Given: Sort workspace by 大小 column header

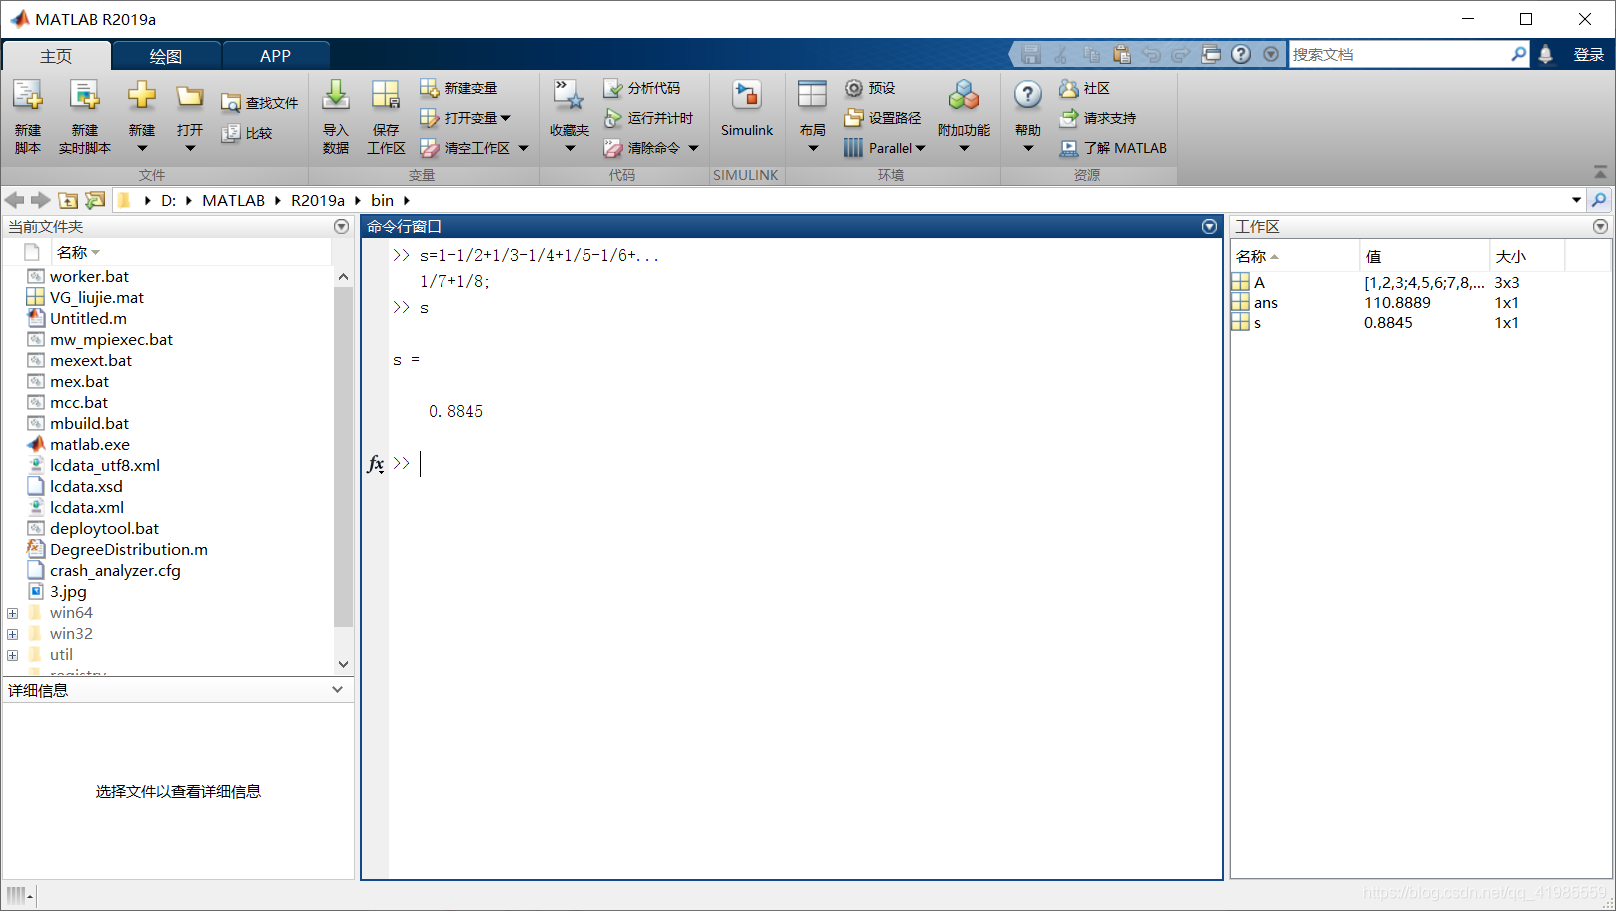Looking at the screenshot, I should coord(1527,257).
